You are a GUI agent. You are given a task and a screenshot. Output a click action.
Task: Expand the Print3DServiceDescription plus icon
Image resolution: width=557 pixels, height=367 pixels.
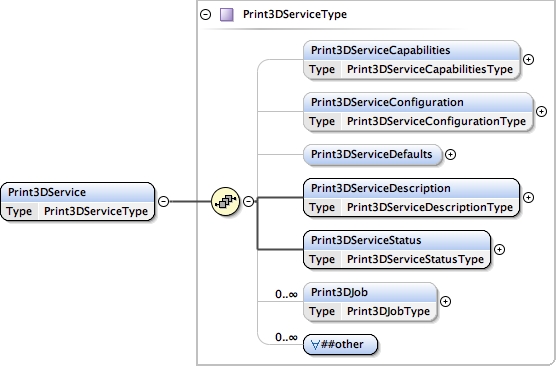529,198
